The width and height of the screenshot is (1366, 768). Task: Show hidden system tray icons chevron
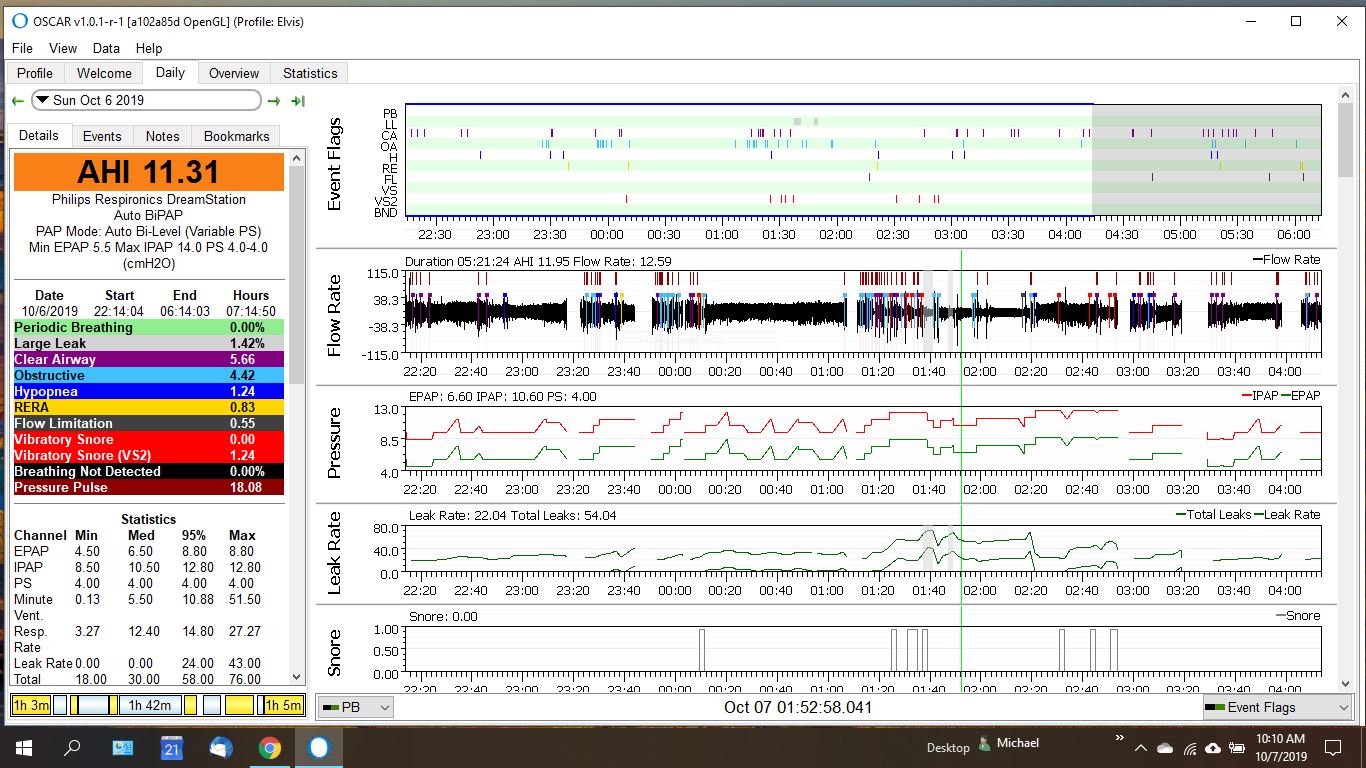click(1141, 748)
